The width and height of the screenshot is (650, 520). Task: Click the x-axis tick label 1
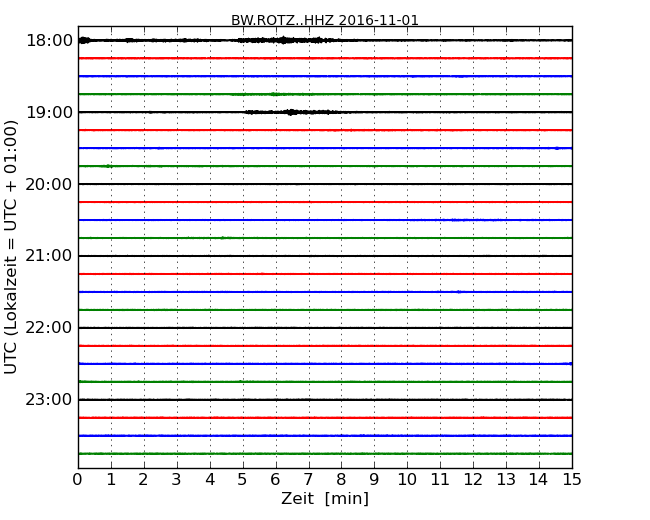[x=111, y=479]
